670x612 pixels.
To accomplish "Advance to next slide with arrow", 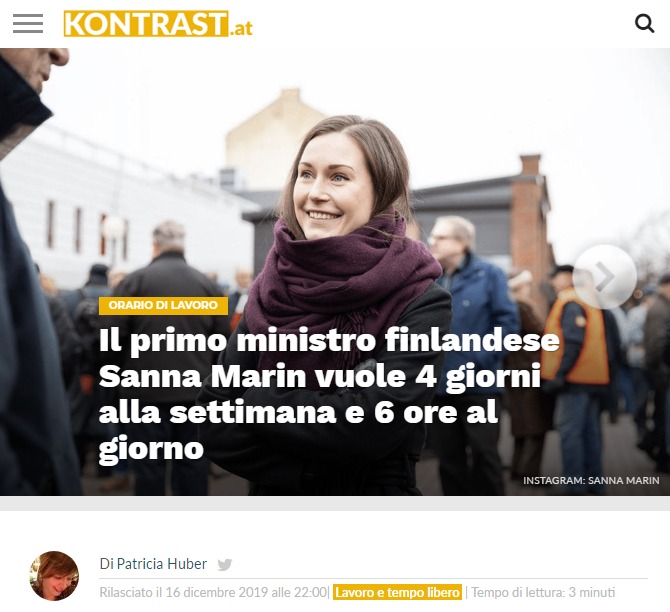I will (605, 277).
